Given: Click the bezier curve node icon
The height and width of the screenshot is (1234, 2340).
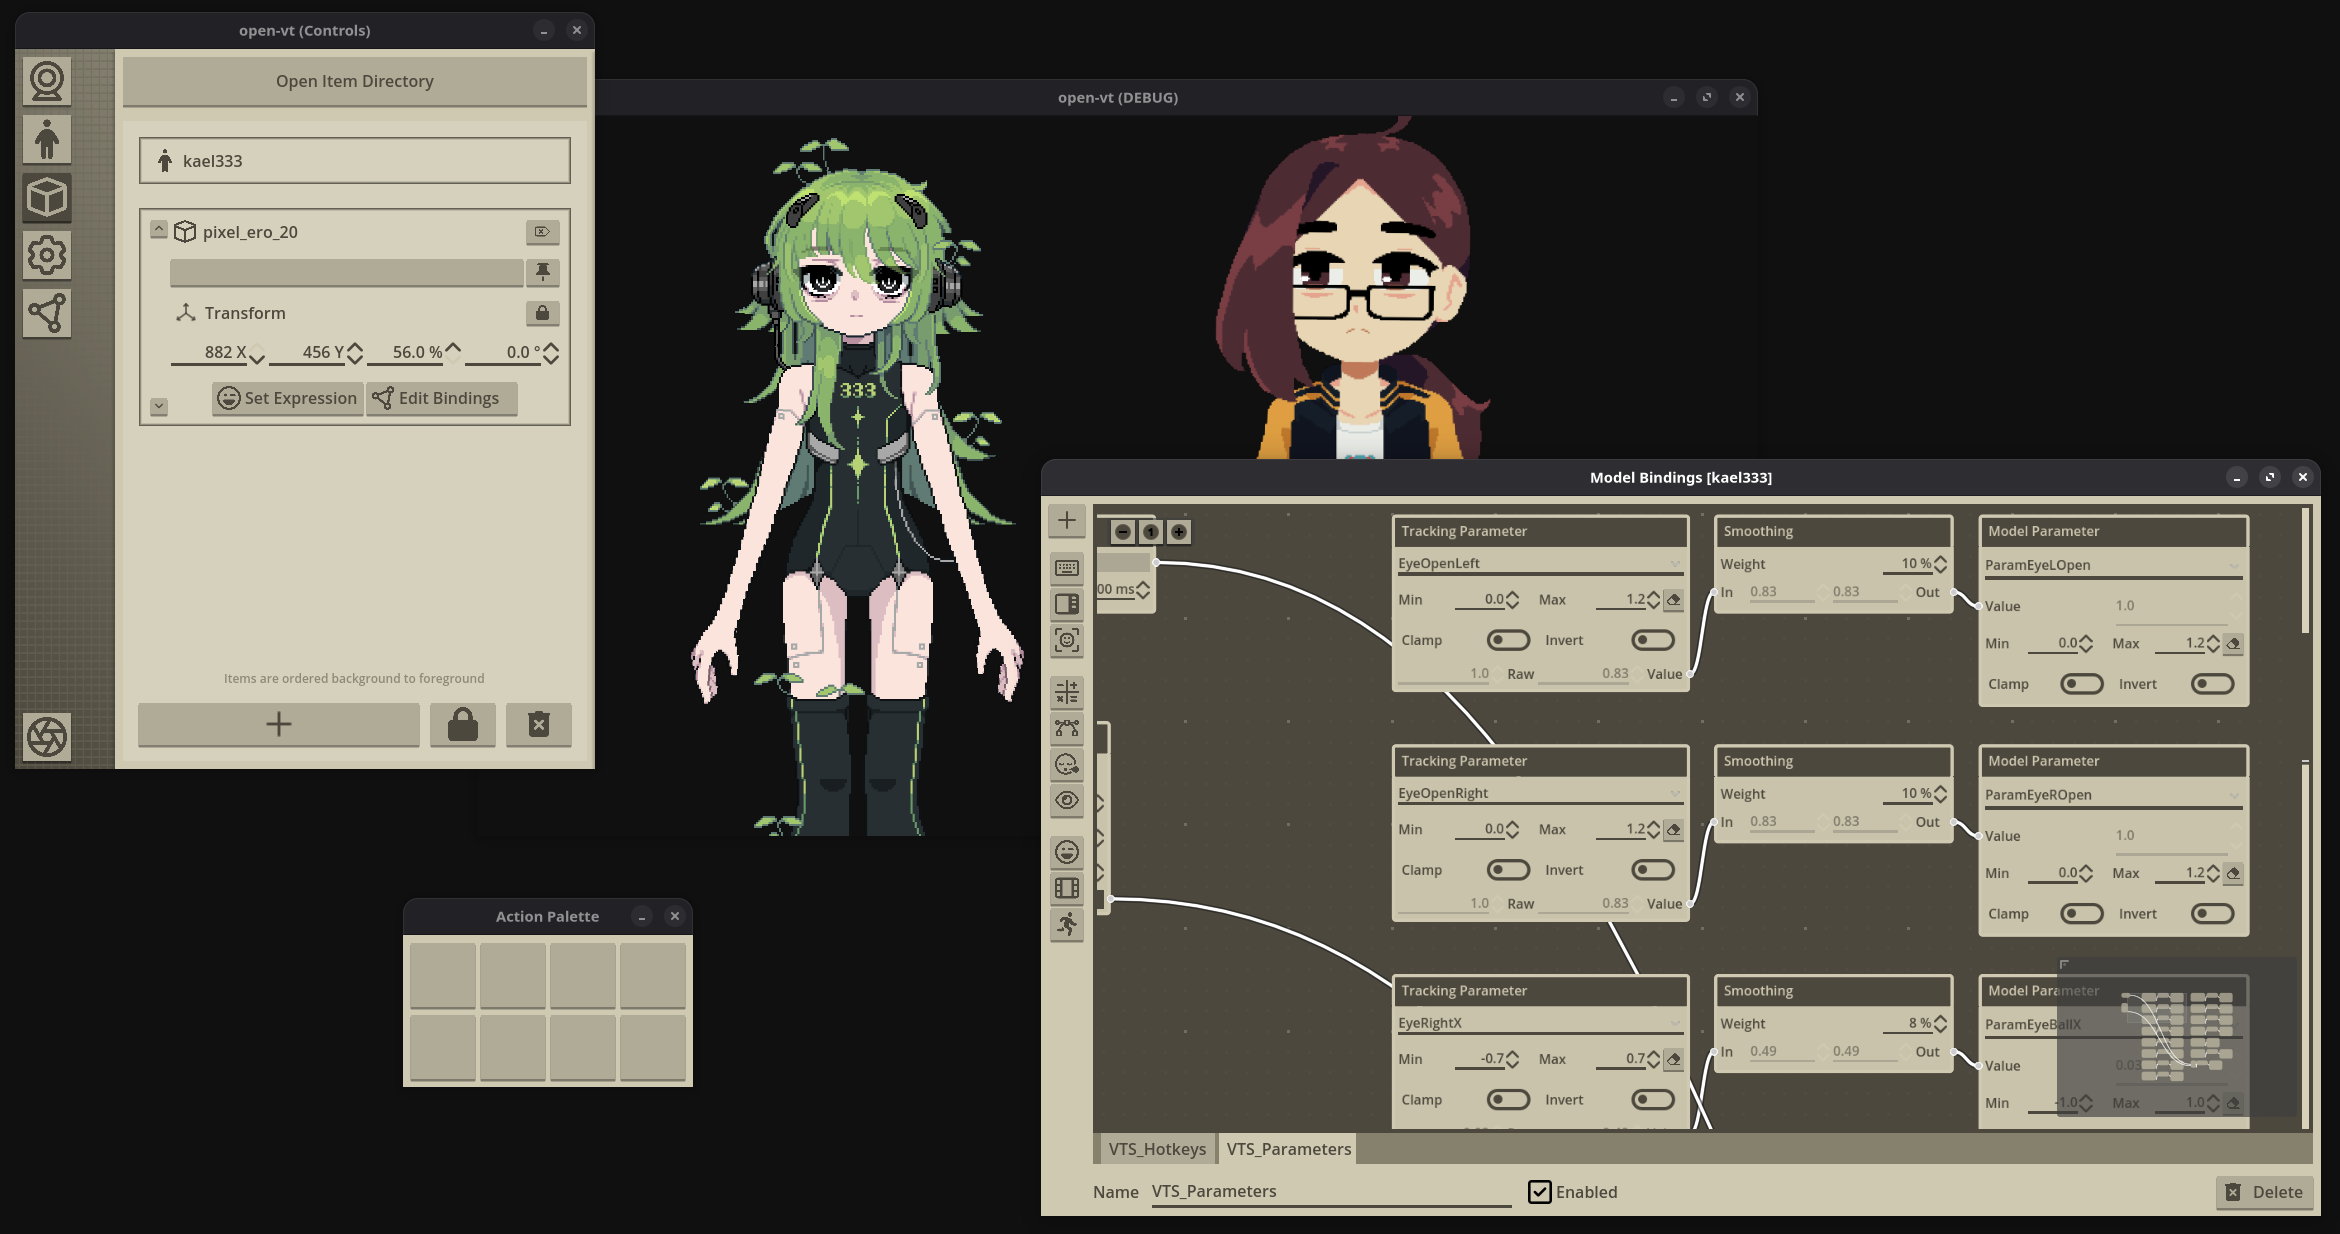Looking at the screenshot, I should click(1067, 728).
